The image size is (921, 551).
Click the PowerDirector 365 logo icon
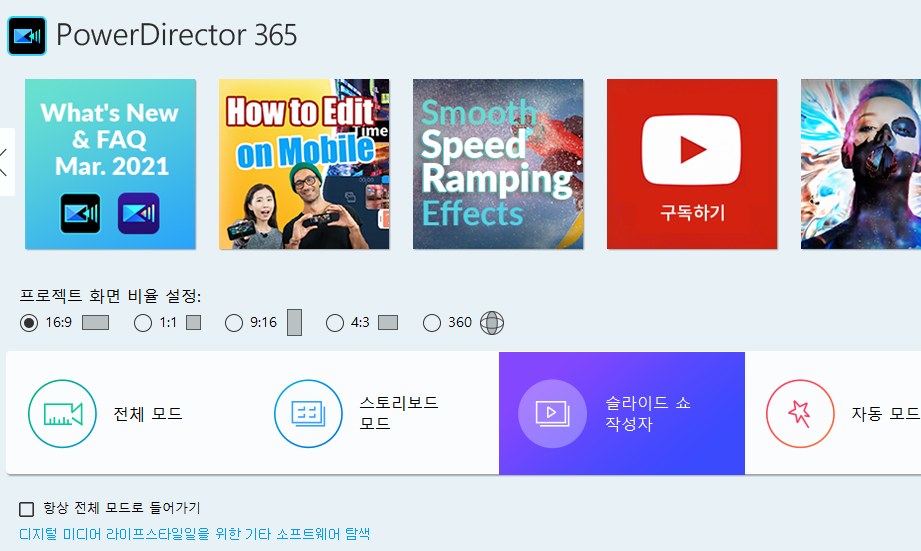pos(27,36)
